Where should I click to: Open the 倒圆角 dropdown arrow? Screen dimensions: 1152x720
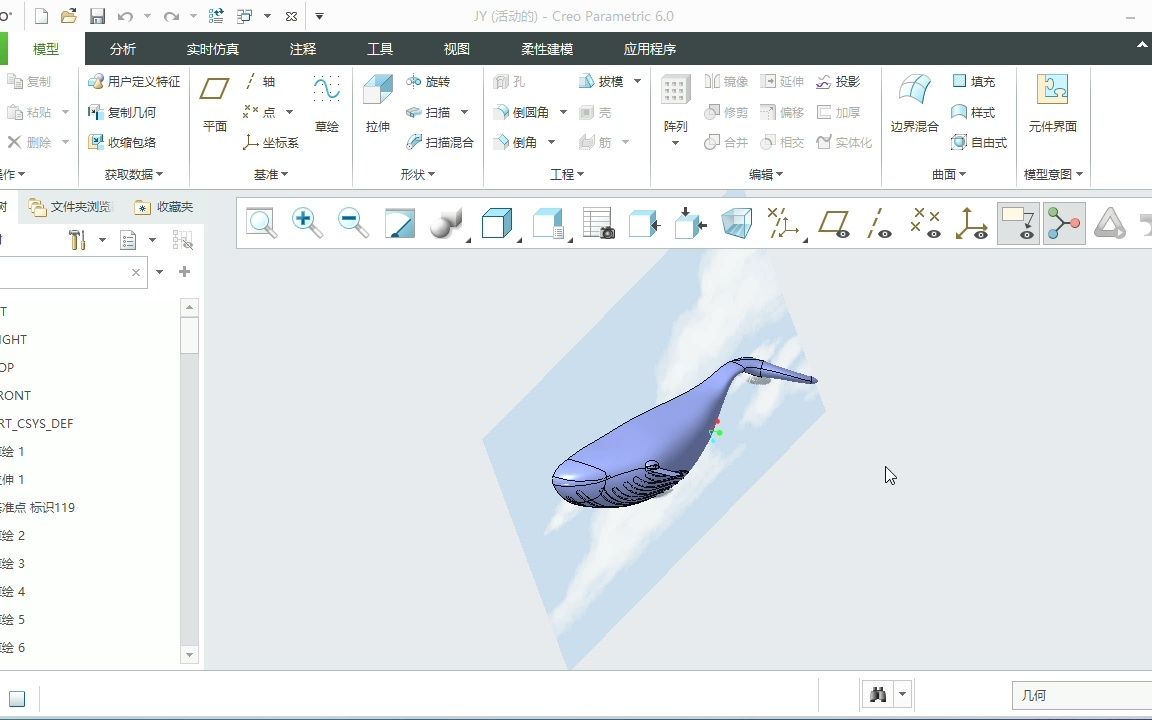(x=563, y=112)
